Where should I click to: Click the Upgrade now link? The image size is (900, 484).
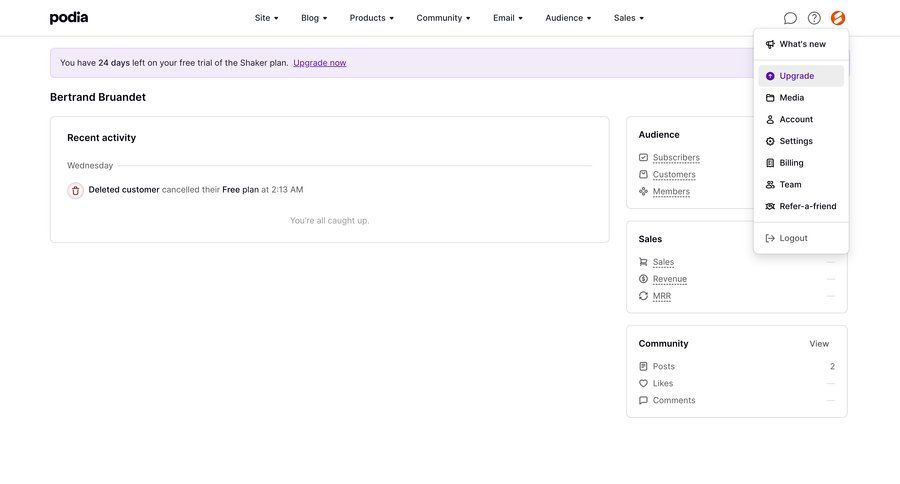320,63
